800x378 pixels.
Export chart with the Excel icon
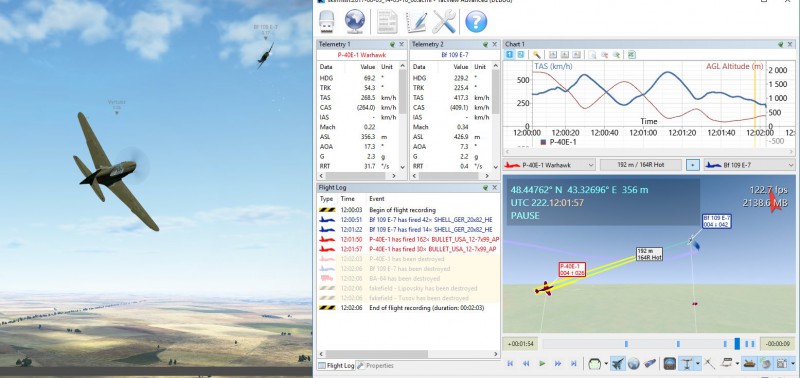pyautogui.click(x=631, y=55)
